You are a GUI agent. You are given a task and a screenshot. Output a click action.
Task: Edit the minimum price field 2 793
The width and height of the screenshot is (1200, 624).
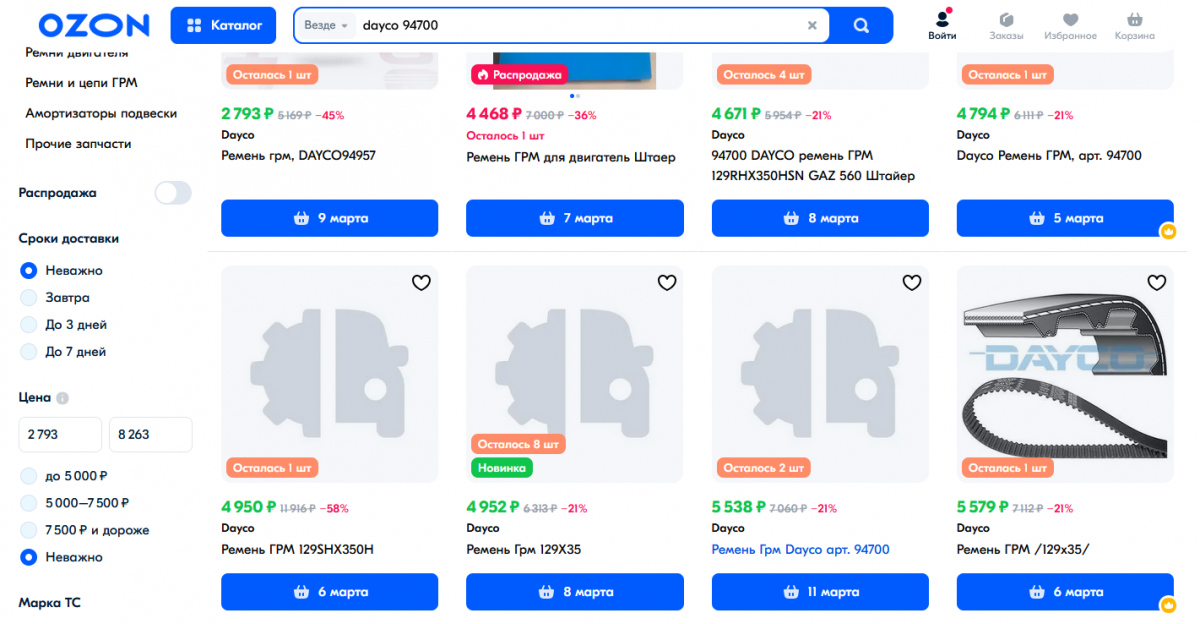[x=60, y=435]
